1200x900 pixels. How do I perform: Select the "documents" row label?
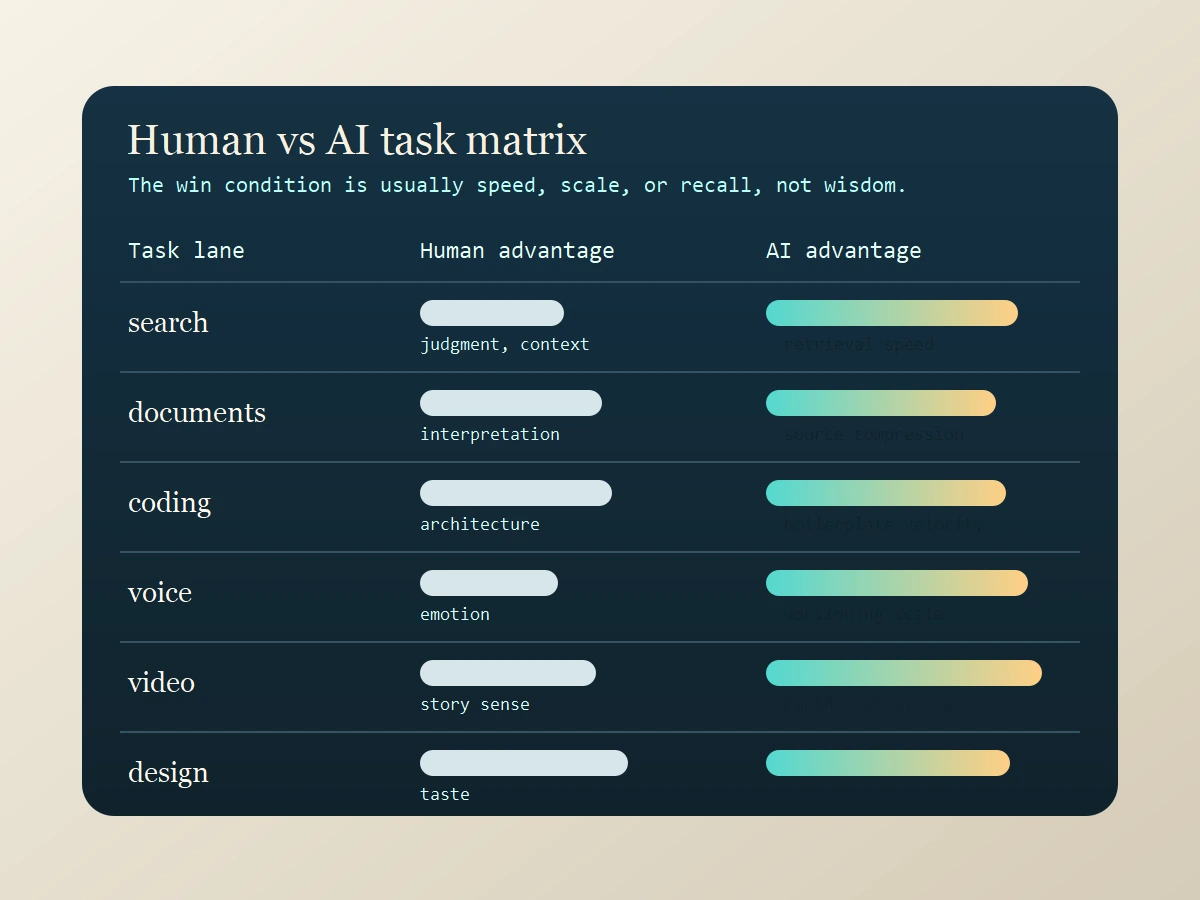tap(197, 413)
